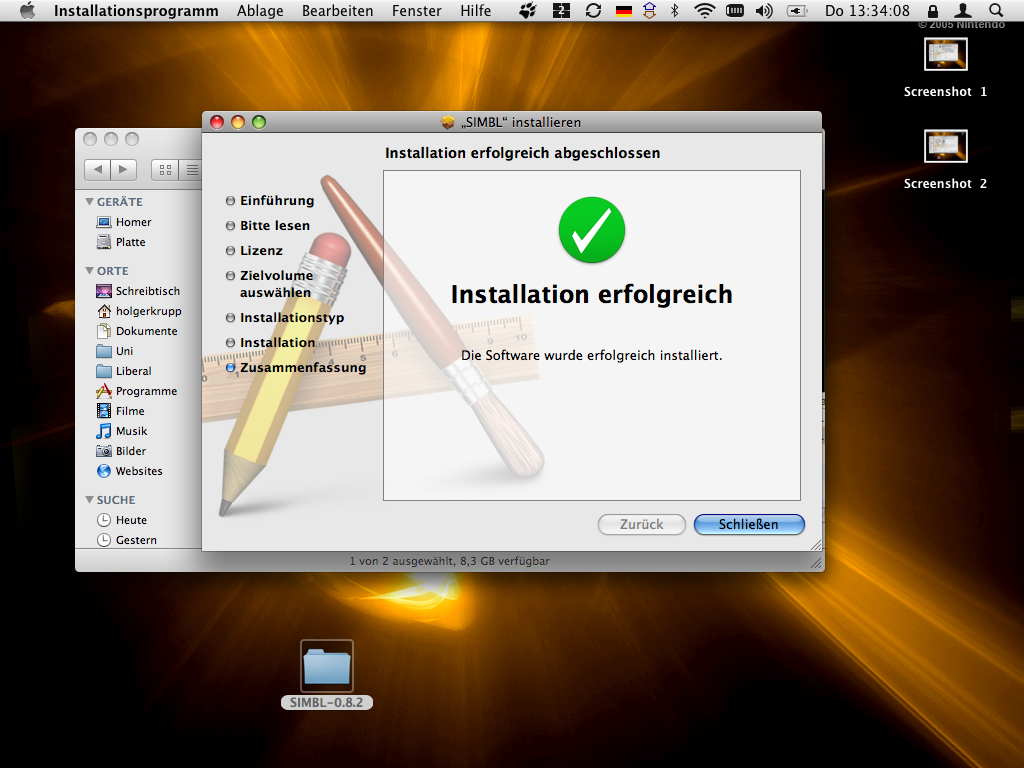Open Liberal folder in Finder sidebar
Image resolution: width=1024 pixels, height=768 pixels.
click(x=124, y=371)
